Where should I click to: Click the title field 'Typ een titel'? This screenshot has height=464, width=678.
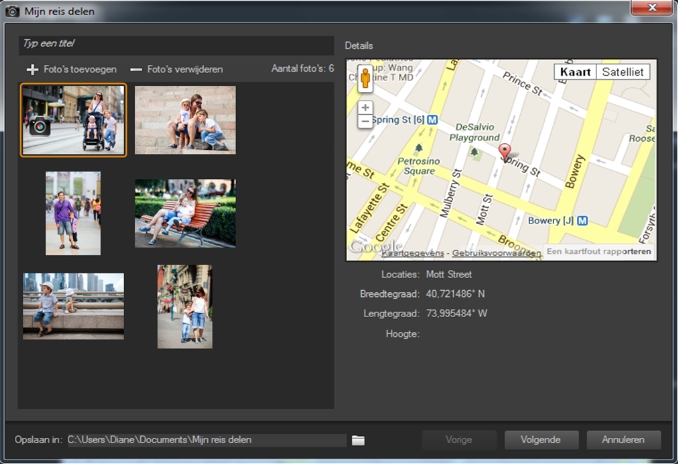175,44
